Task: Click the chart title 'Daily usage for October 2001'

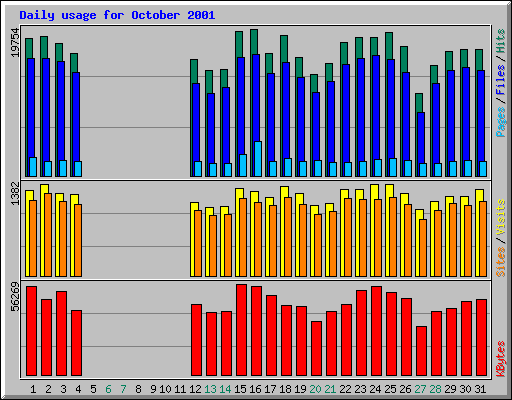Action: [117, 15]
